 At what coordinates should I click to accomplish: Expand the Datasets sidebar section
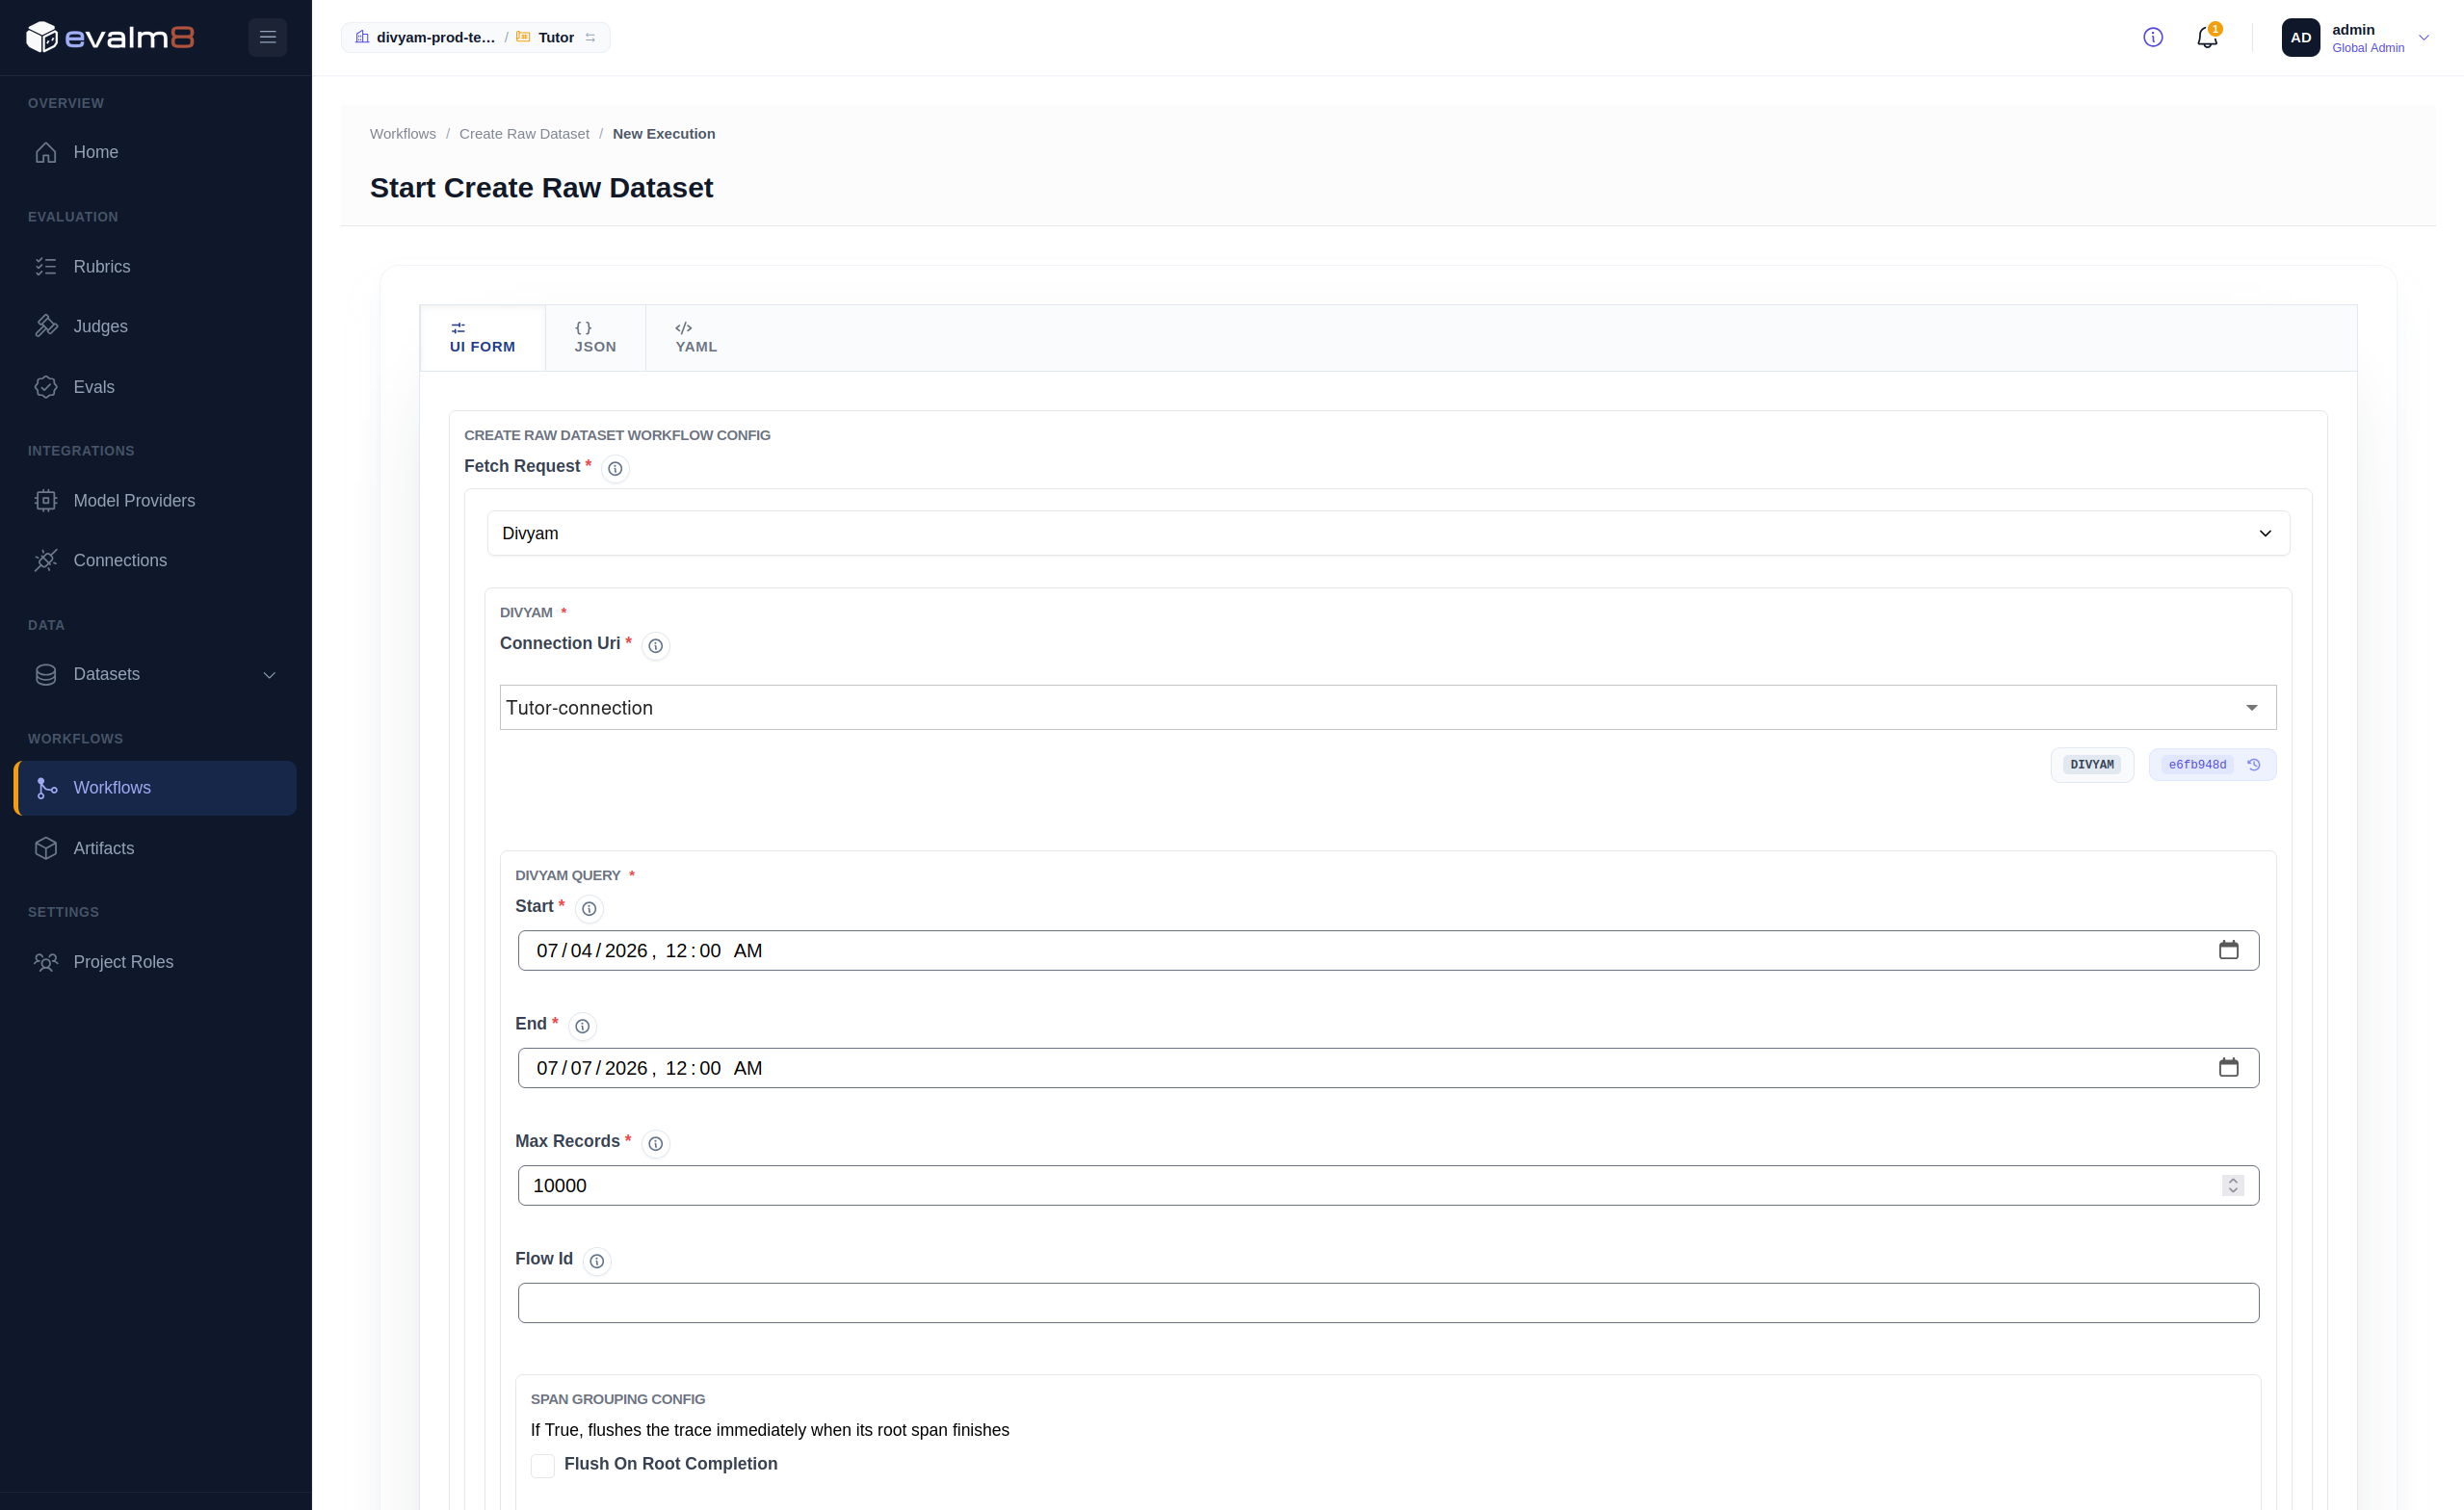click(155, 674)
